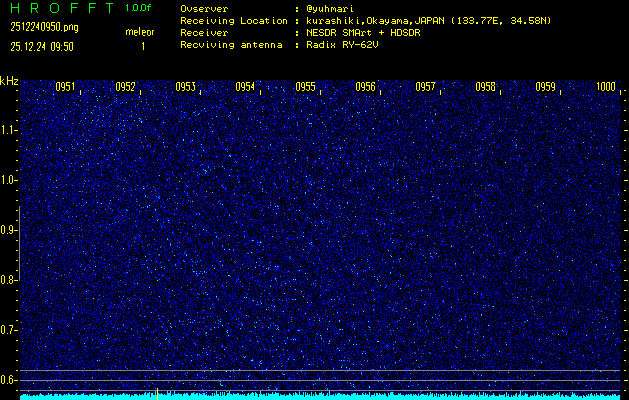This screenshot has width=629, height=400.
Task: Select the 1.0.0f version label
Action: click(140, 8)
